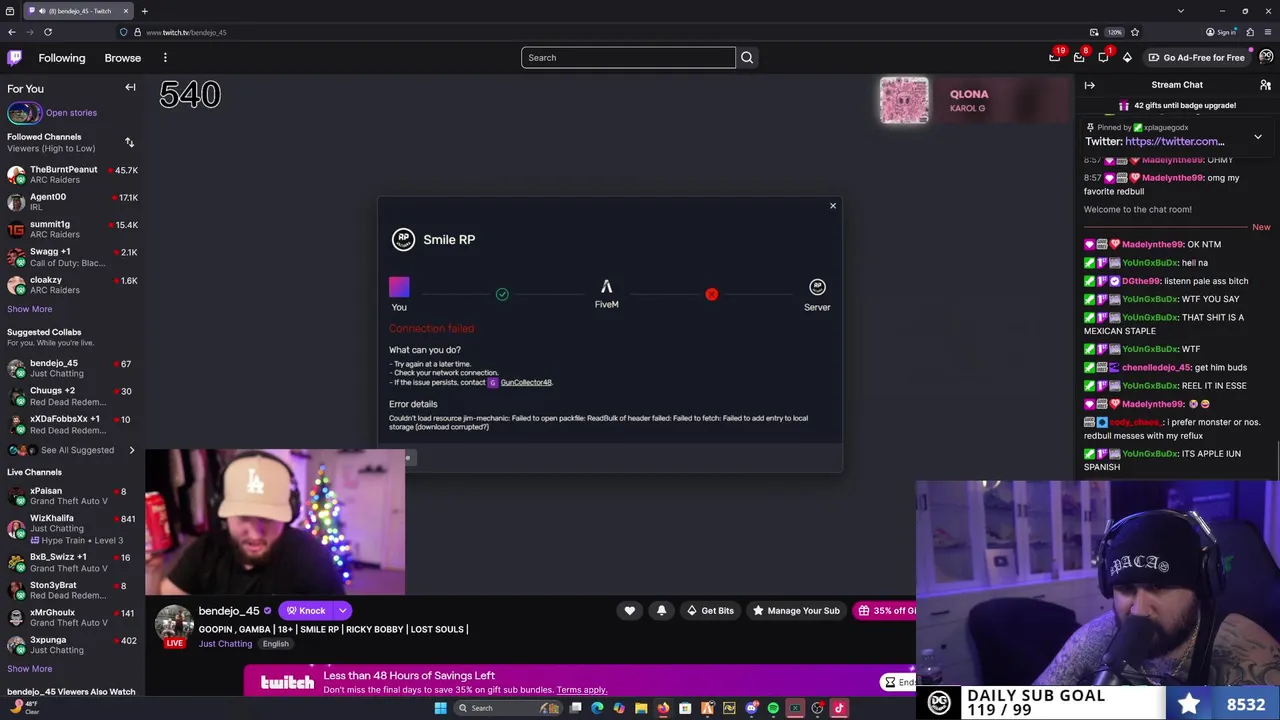The image size is (1280, 720).
Task: Open the Twitch inbox notifications icon
Action: click(1079, 57)
